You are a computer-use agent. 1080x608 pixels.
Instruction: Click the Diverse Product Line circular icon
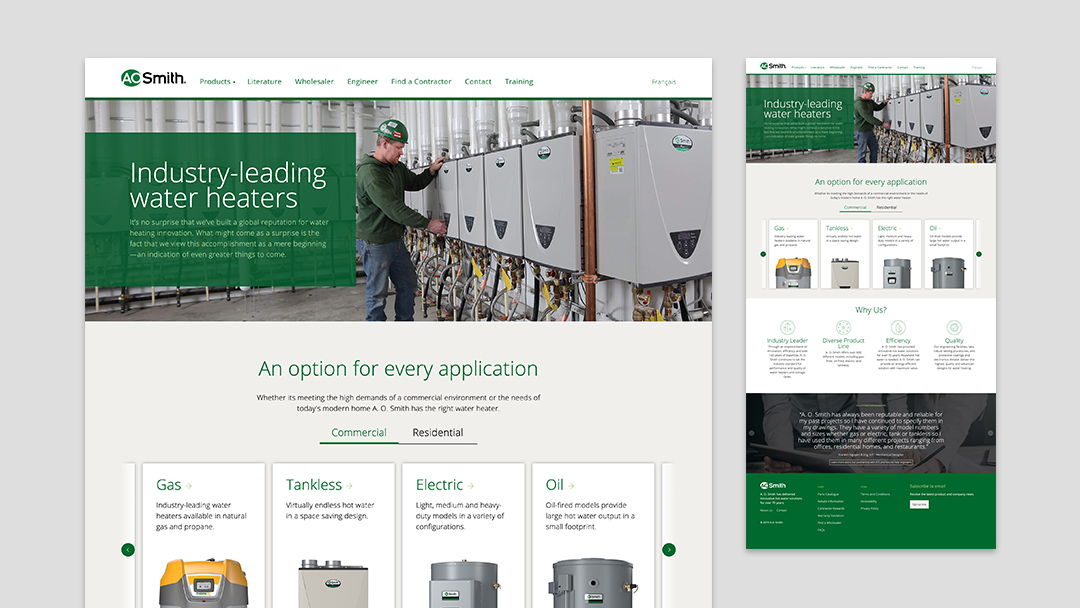(x=843, y=327)
